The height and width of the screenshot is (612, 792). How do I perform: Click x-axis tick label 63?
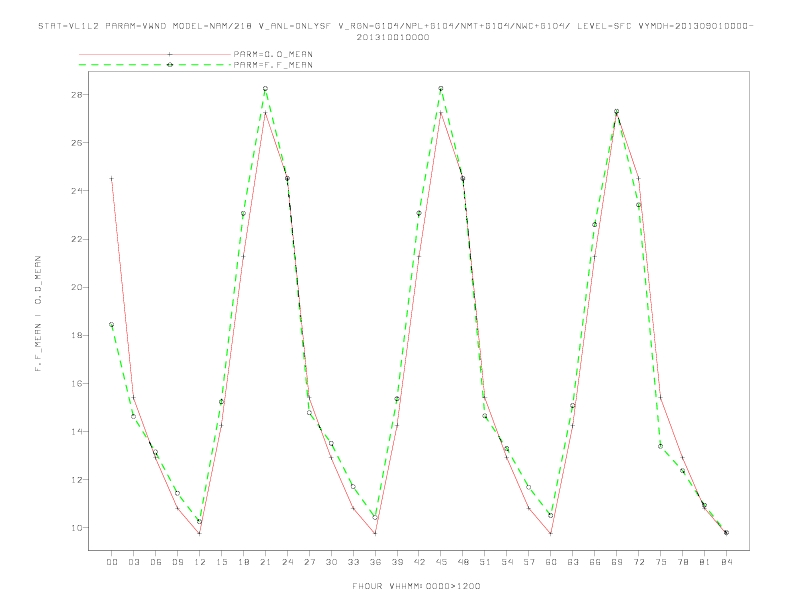click(573, 562)
